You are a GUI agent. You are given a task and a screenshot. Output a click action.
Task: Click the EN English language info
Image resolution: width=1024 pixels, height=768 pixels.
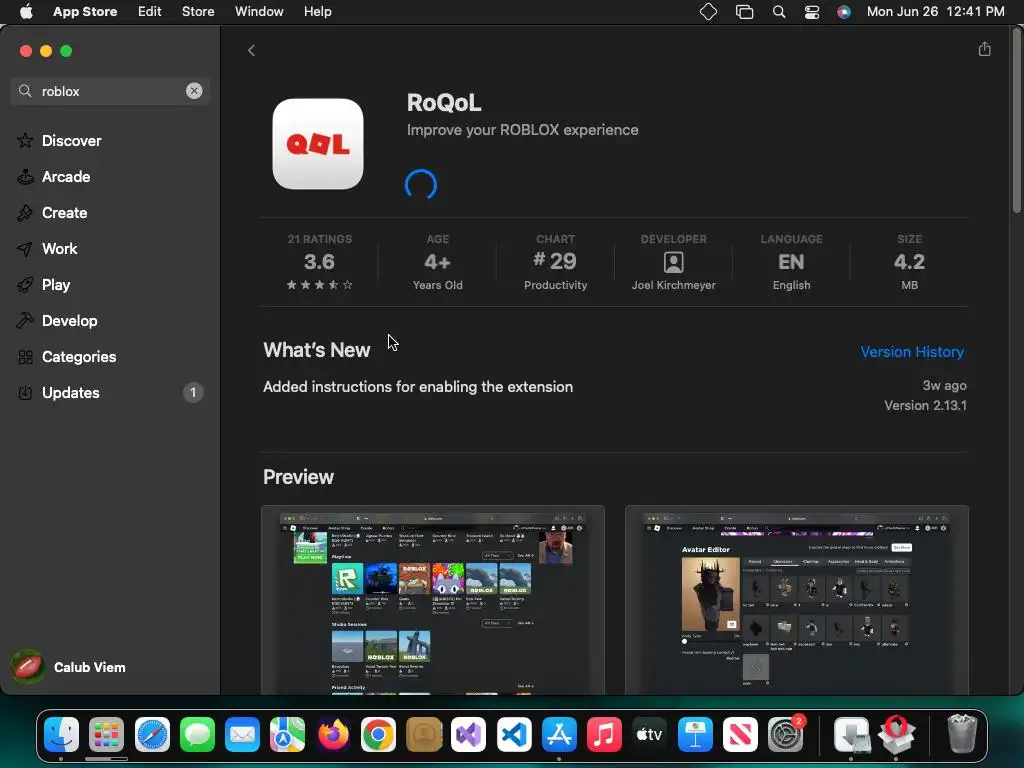(x=792, y=261)
